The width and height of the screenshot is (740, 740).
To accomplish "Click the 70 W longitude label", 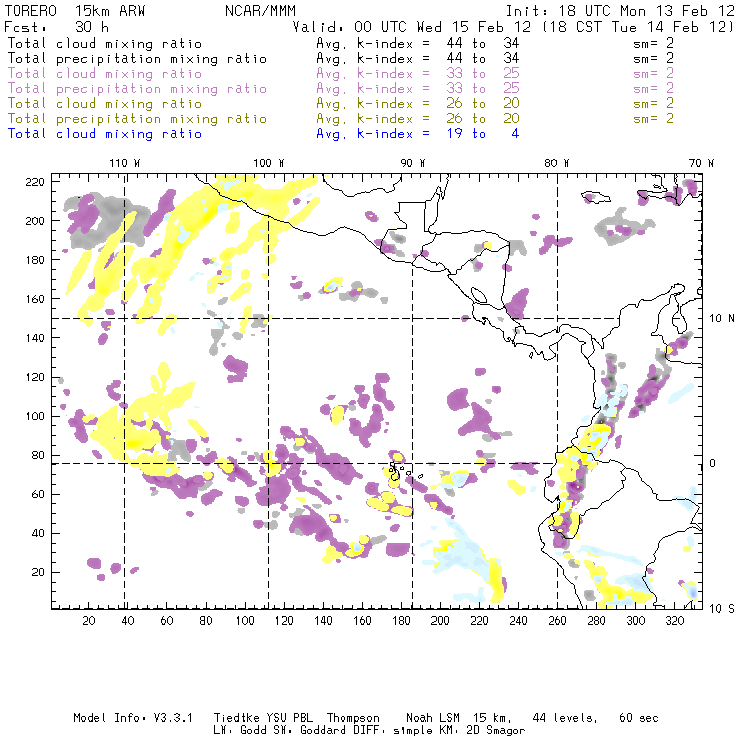I will pyautogui.click(x=702, y=163).
